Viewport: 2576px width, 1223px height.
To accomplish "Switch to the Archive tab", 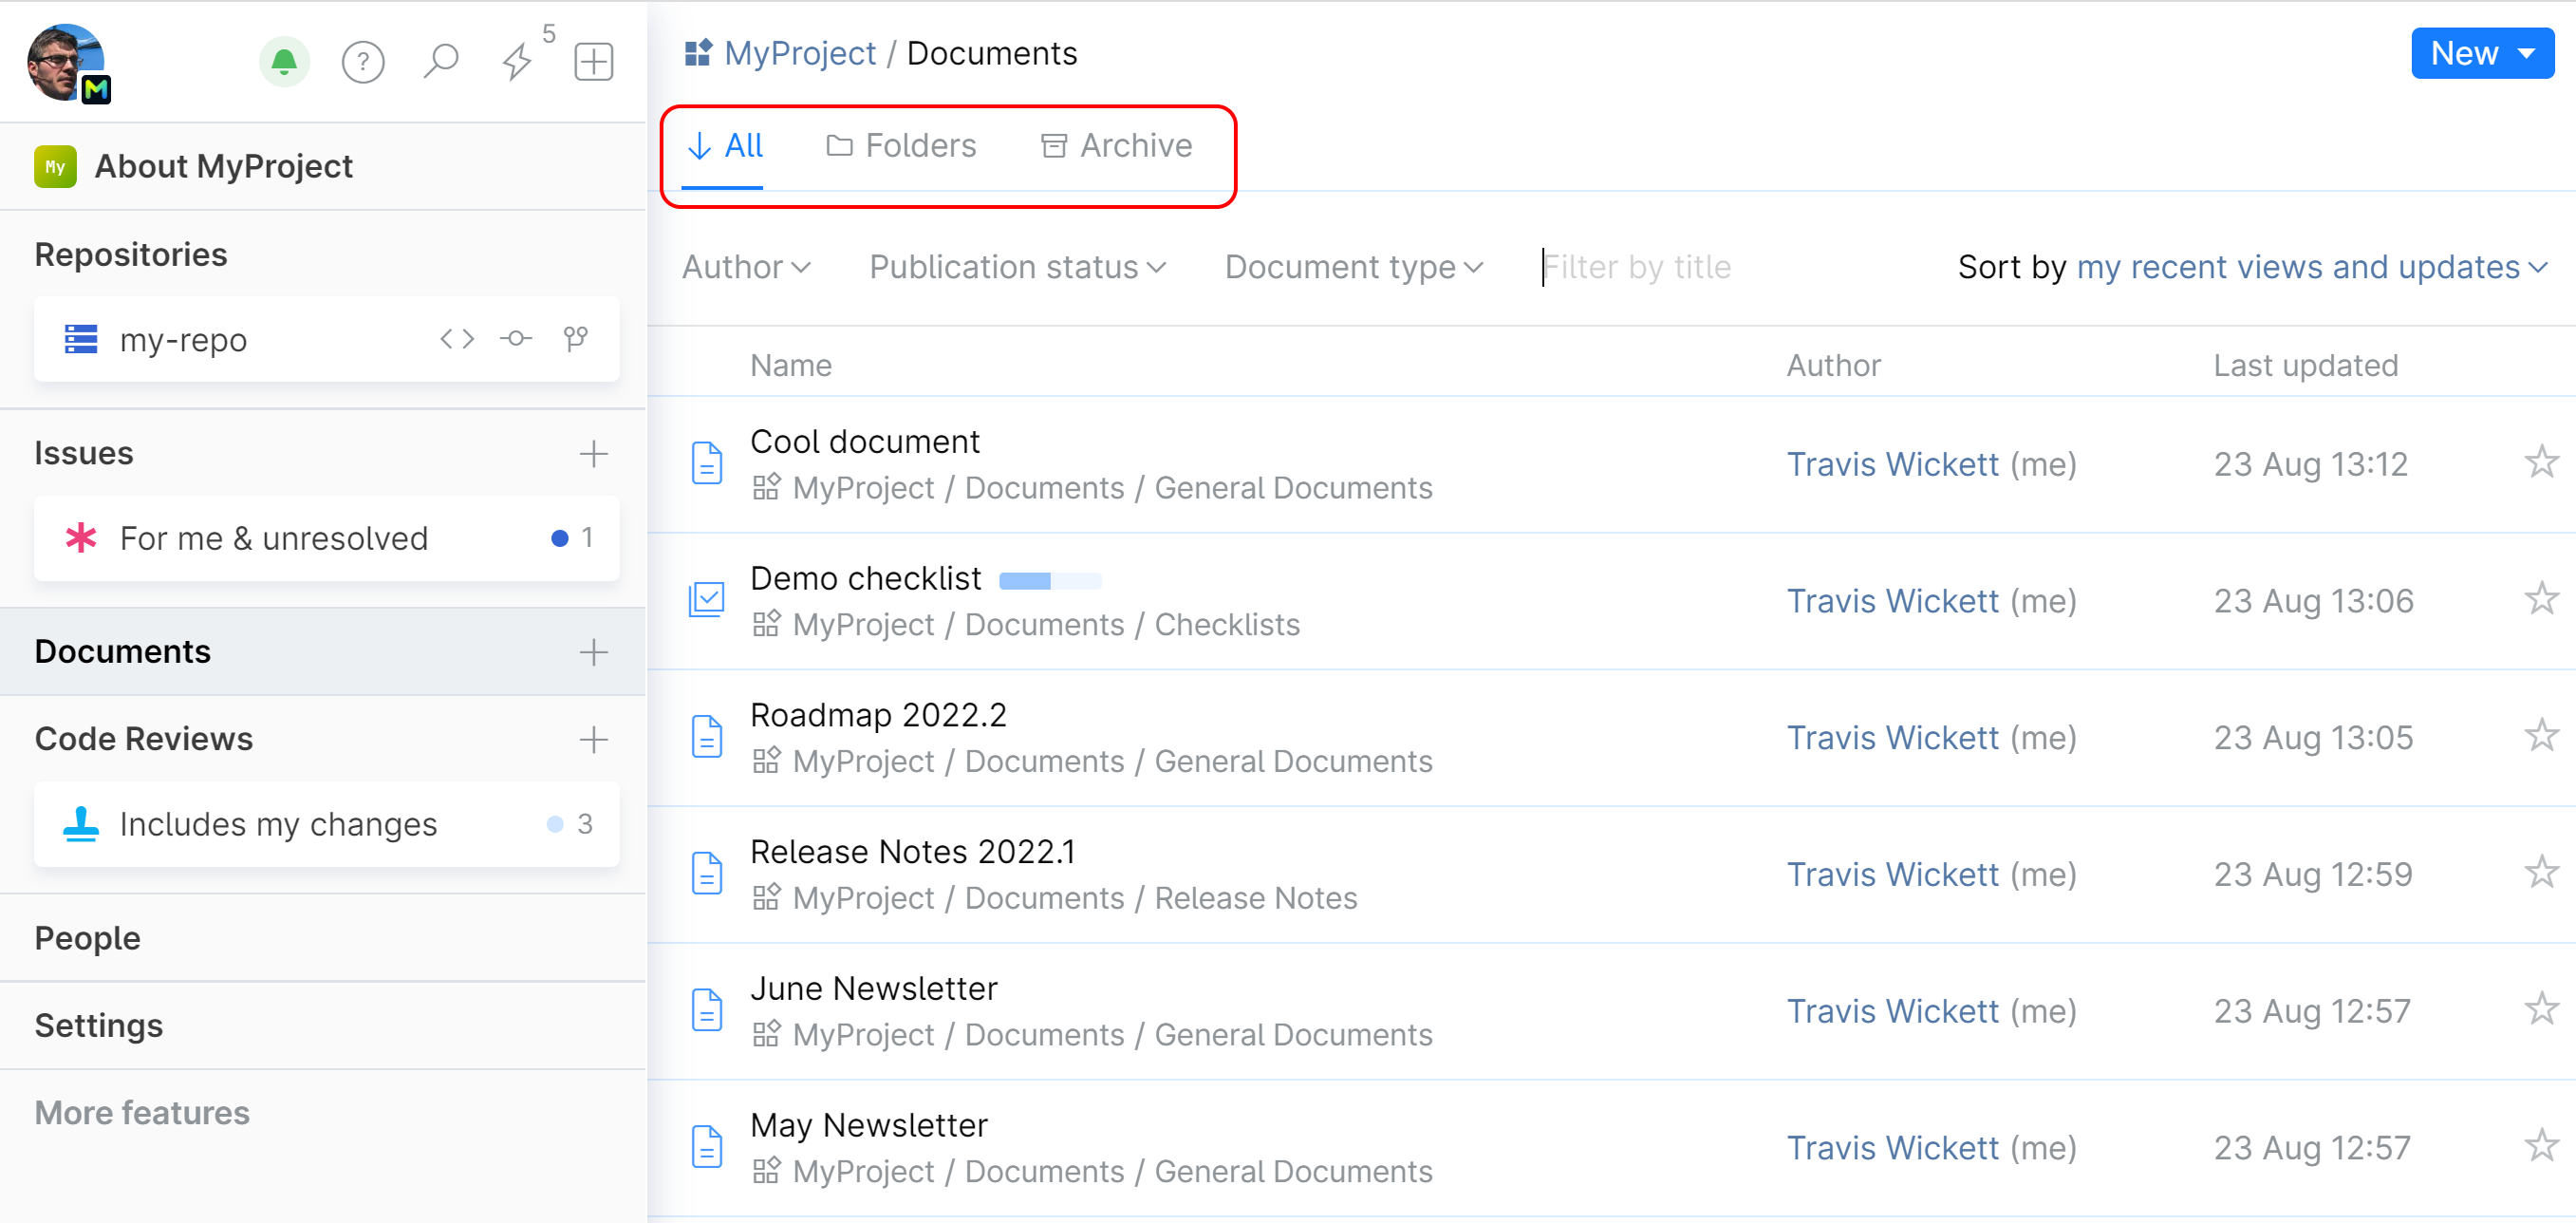I will [1116, 146].
